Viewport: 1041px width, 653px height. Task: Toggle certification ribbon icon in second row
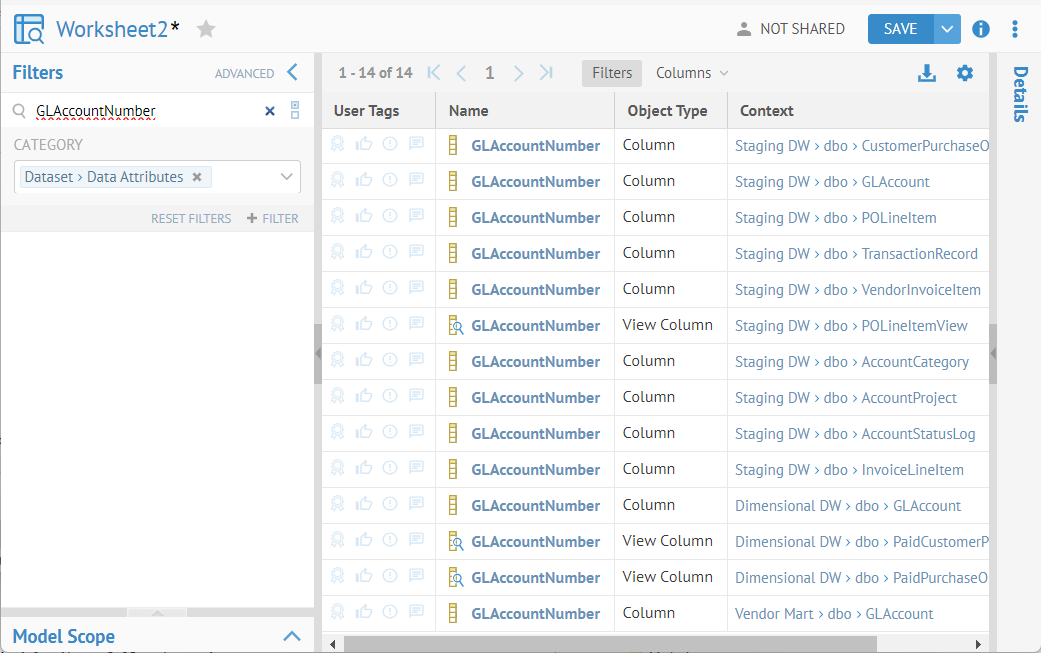[x=339, y=181]
